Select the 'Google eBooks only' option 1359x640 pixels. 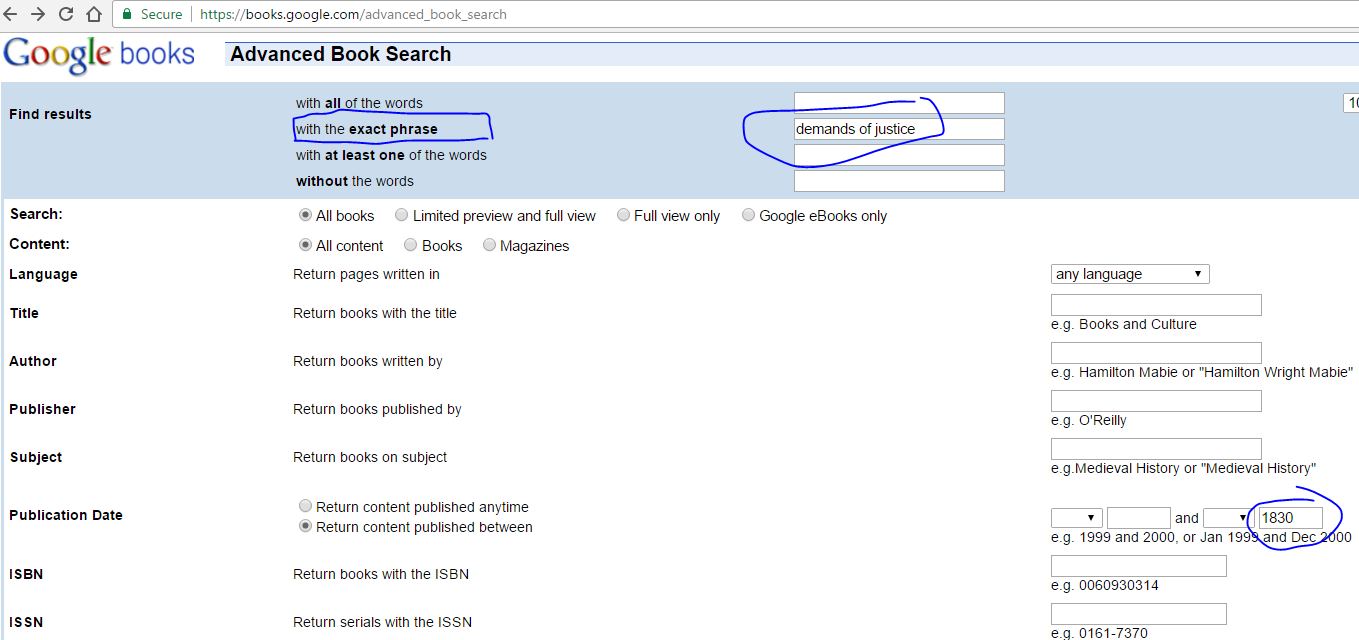click(x=748, y=215)
